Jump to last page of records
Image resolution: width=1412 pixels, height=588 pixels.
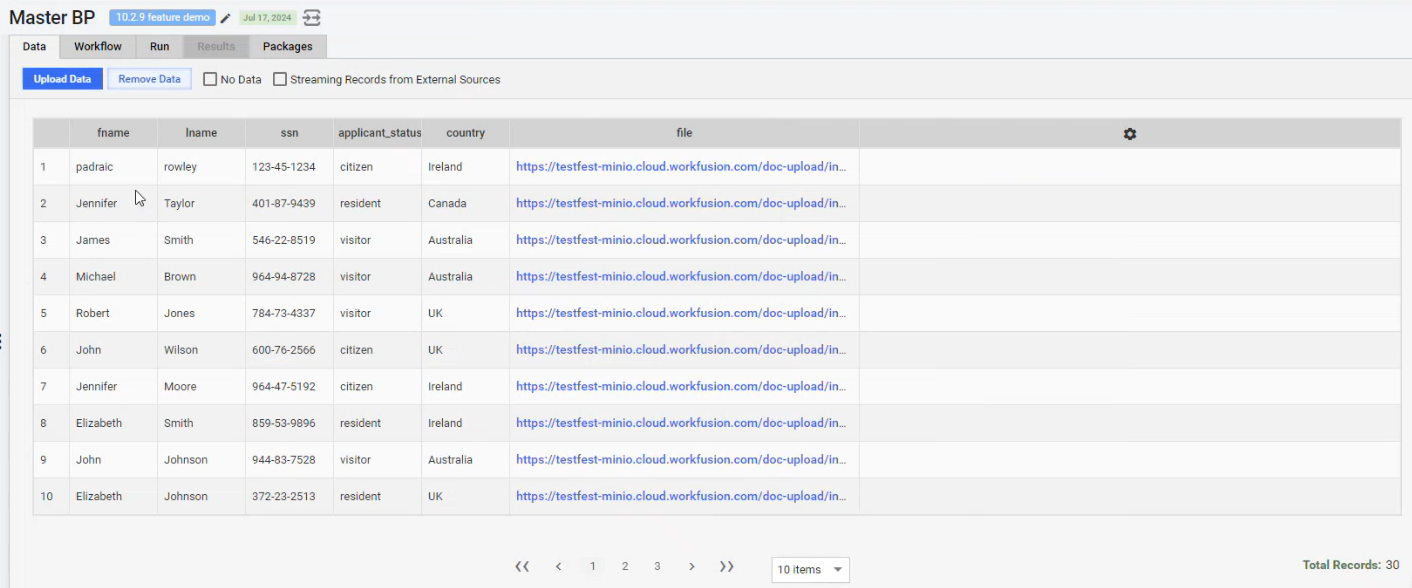click(727, 567)
